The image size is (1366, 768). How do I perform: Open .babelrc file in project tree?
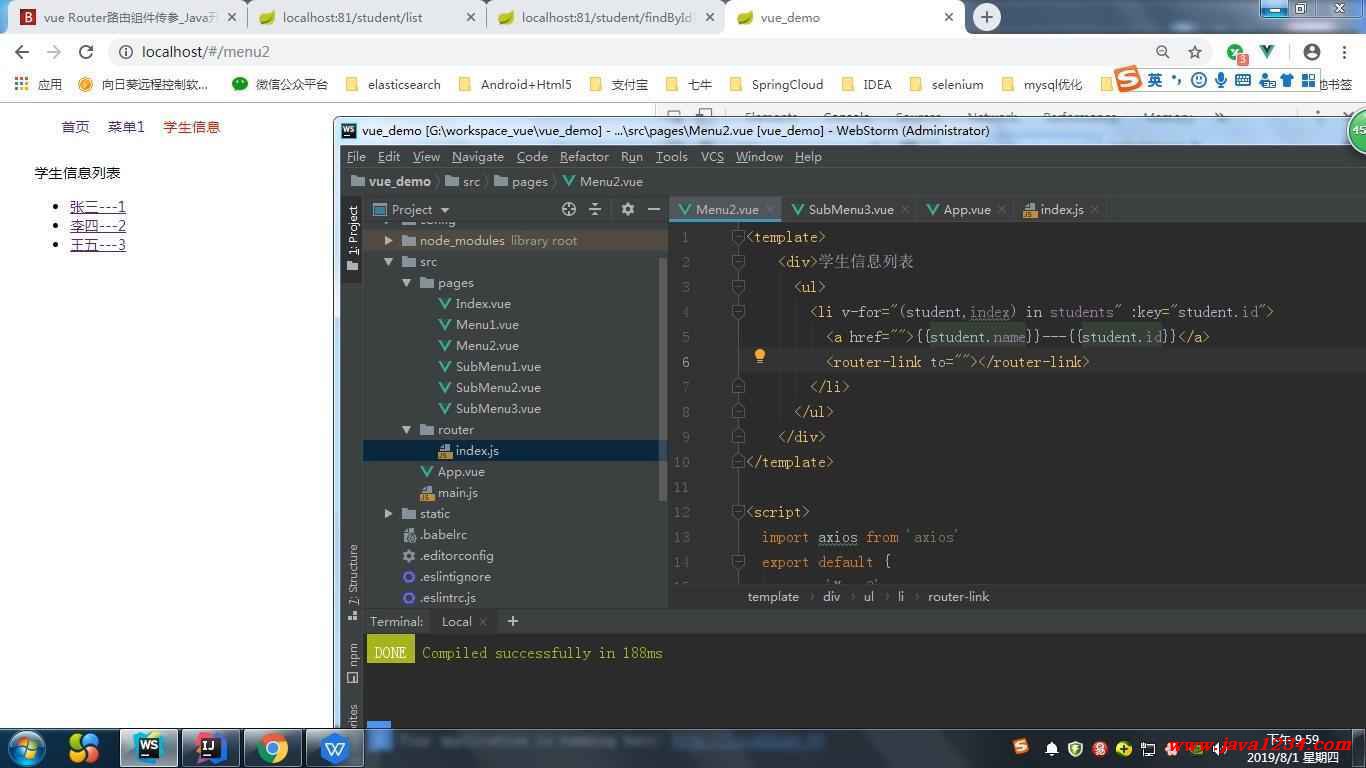pyautogui.click(x=434, y=534)
